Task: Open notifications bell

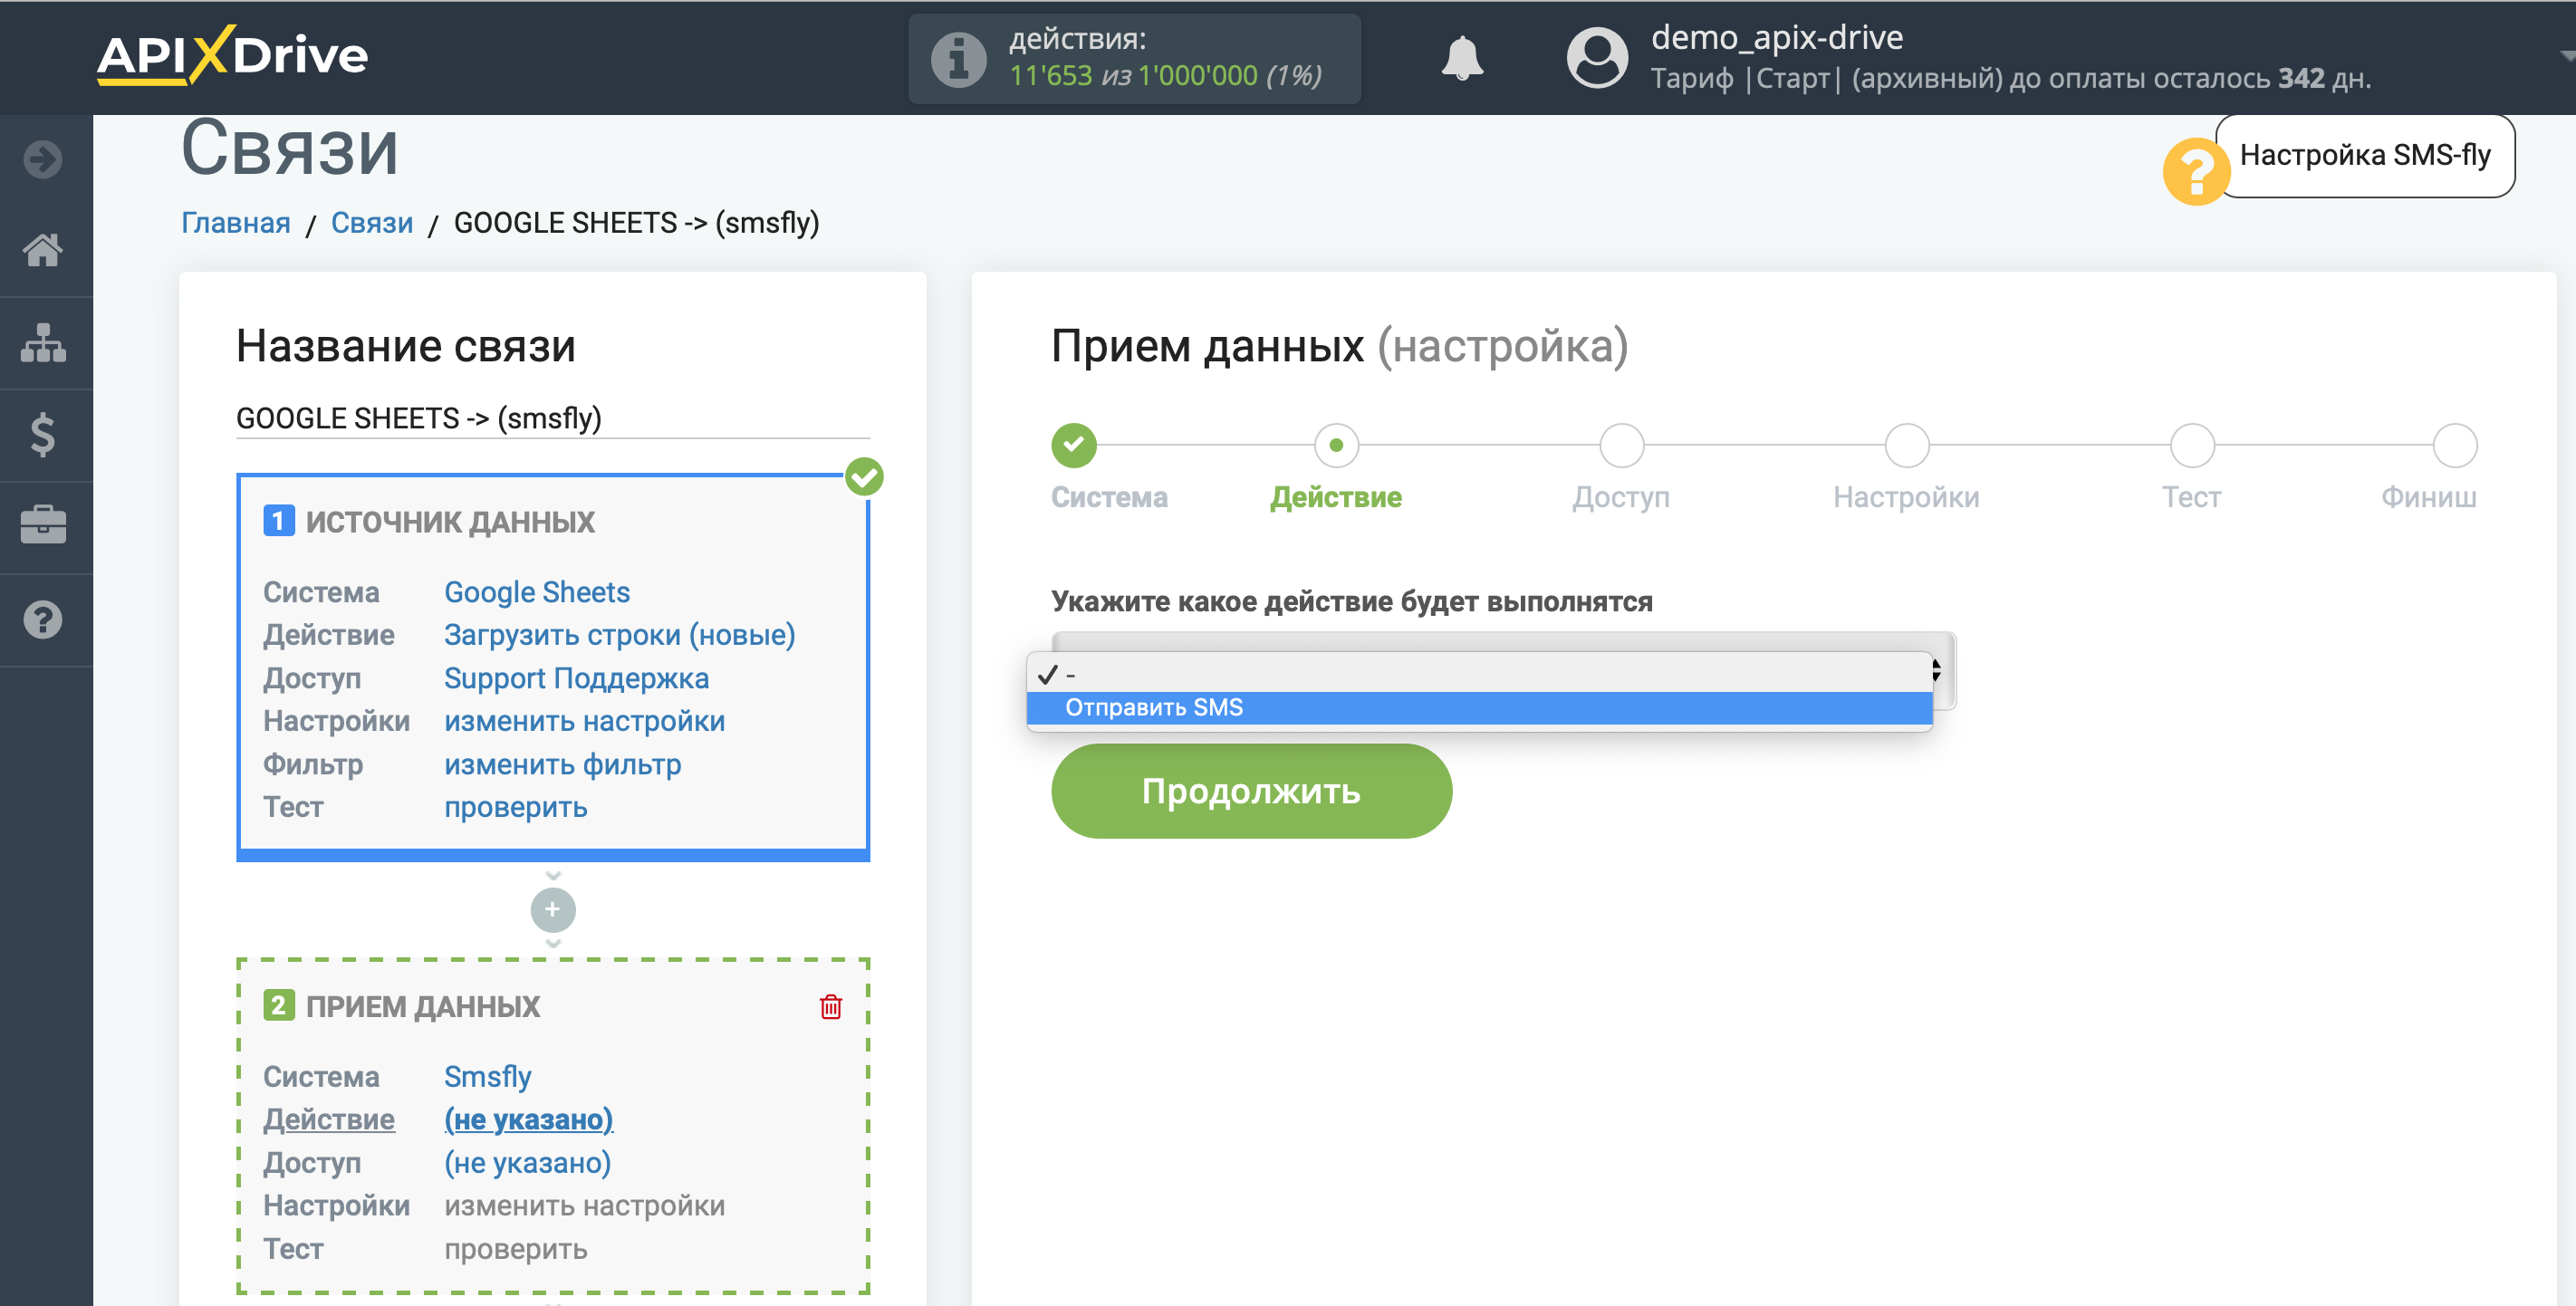Action: [1461, 58]
